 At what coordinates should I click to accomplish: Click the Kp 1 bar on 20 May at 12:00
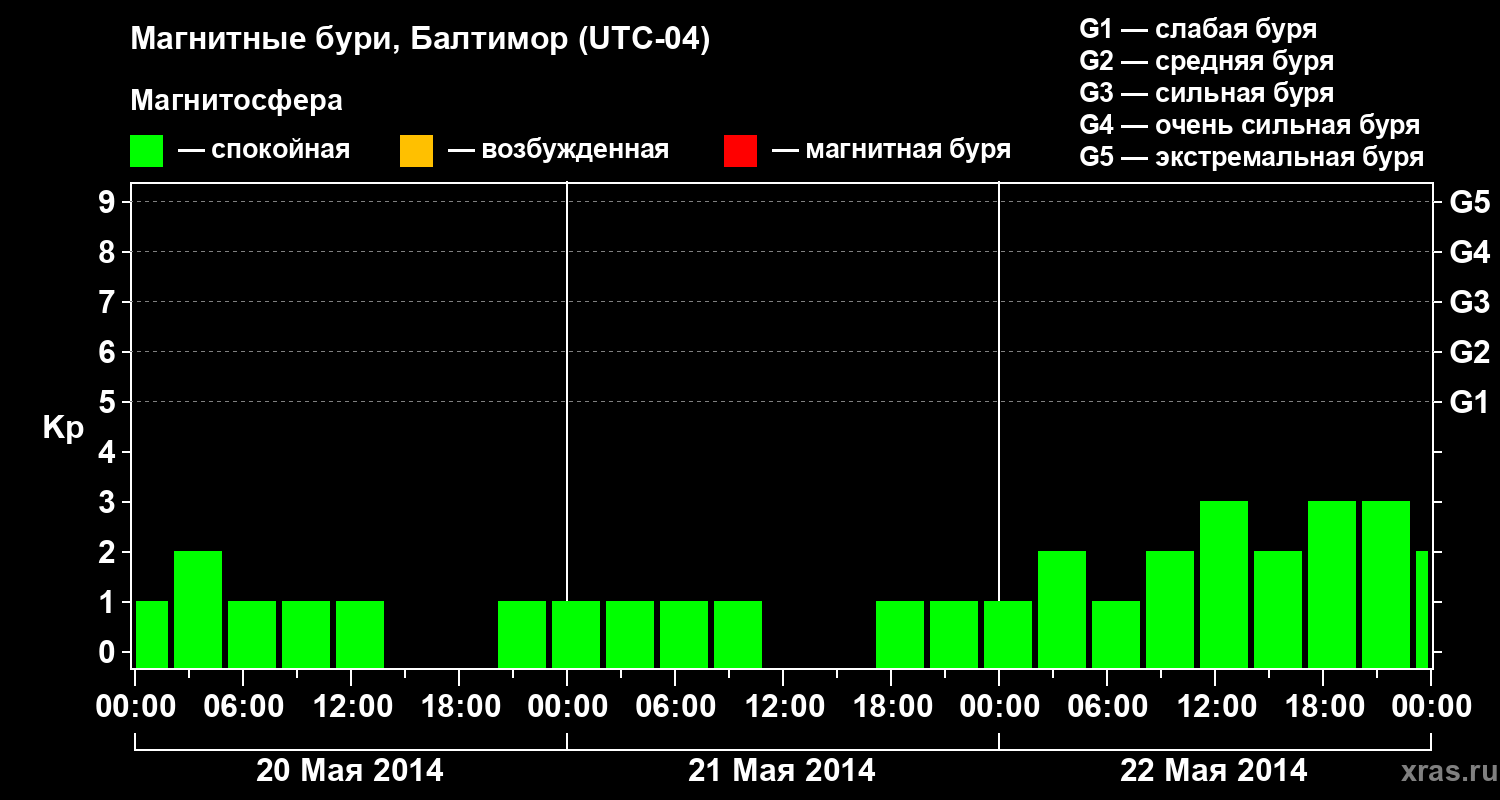(x=360, y=634)
